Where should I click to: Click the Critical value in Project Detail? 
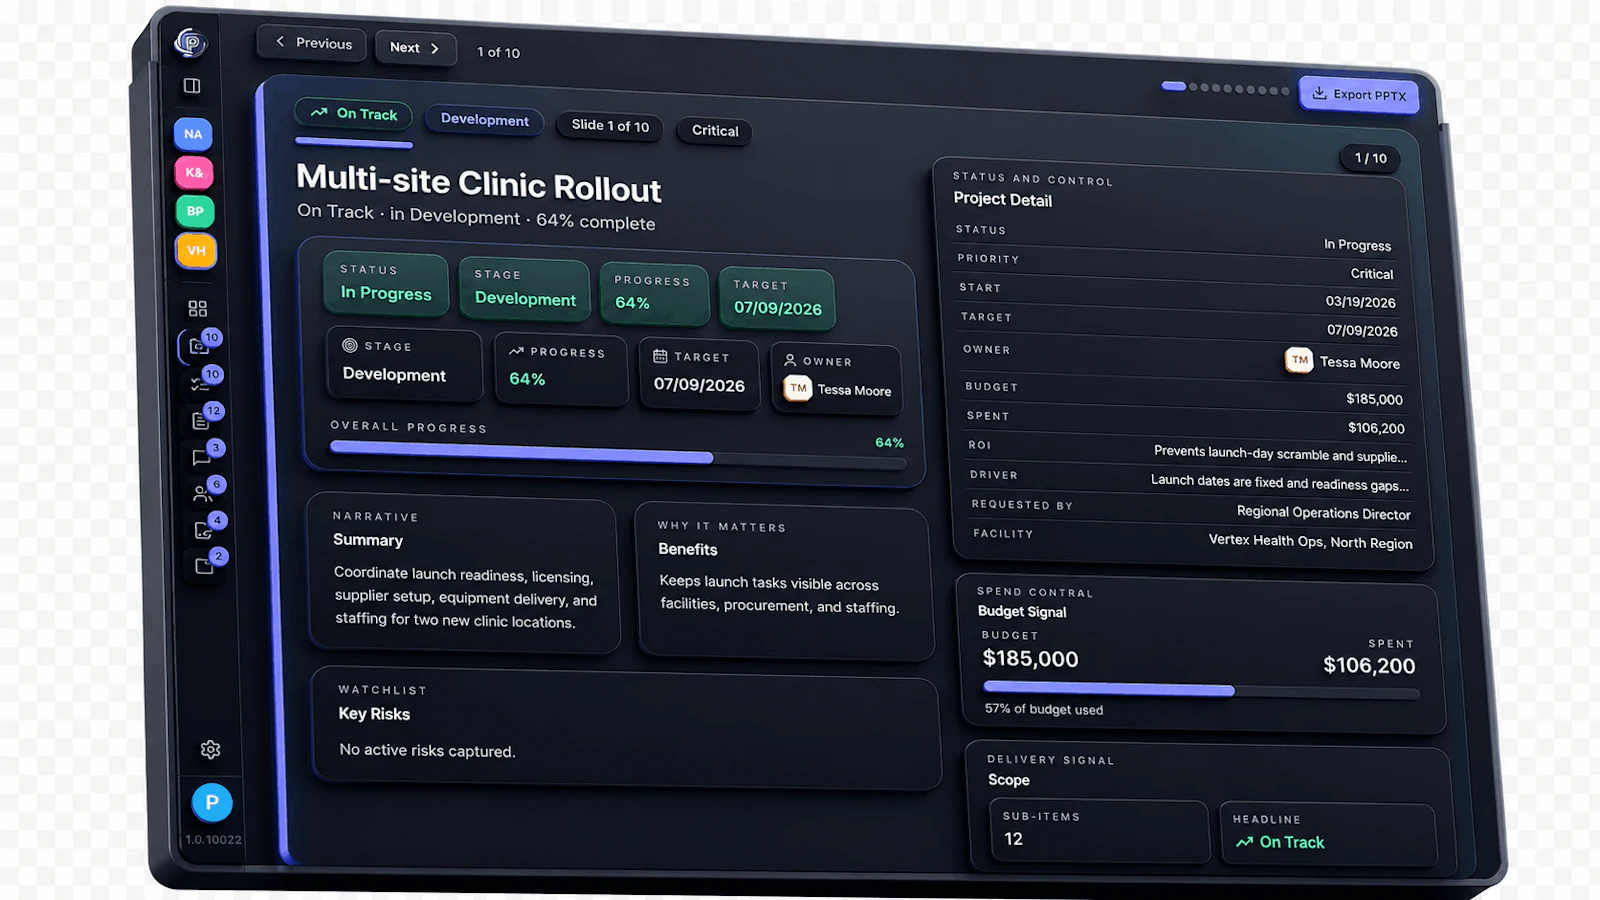point(1371,274)
